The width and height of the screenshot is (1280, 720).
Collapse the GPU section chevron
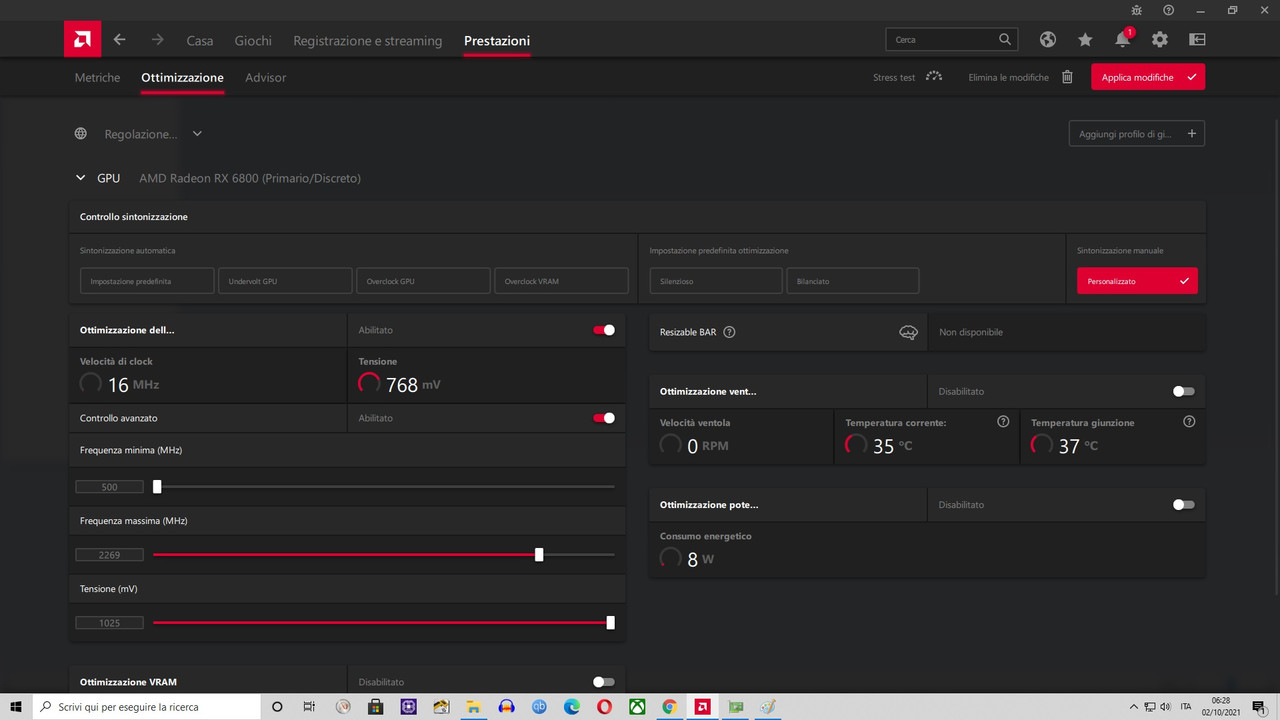point(81,178)
